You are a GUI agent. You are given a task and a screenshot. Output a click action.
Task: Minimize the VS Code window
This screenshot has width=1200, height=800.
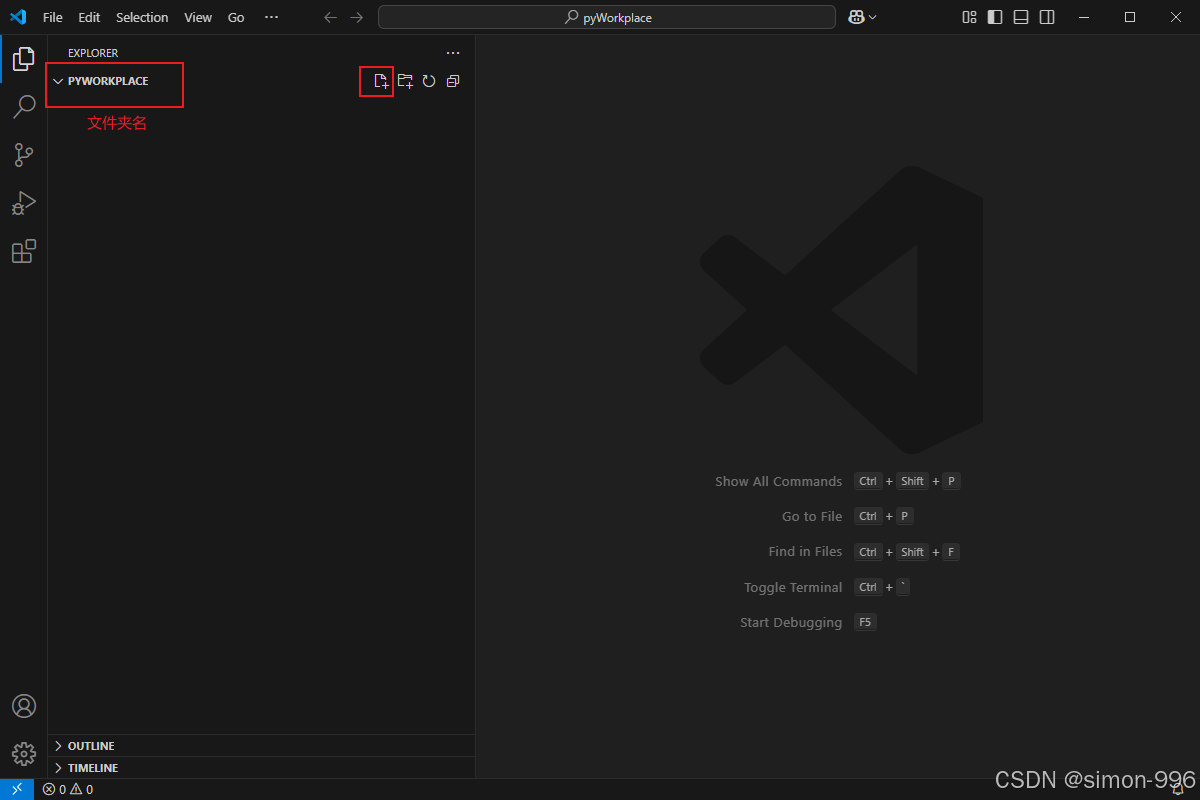pyautogui.click(x=1084, y=17)
